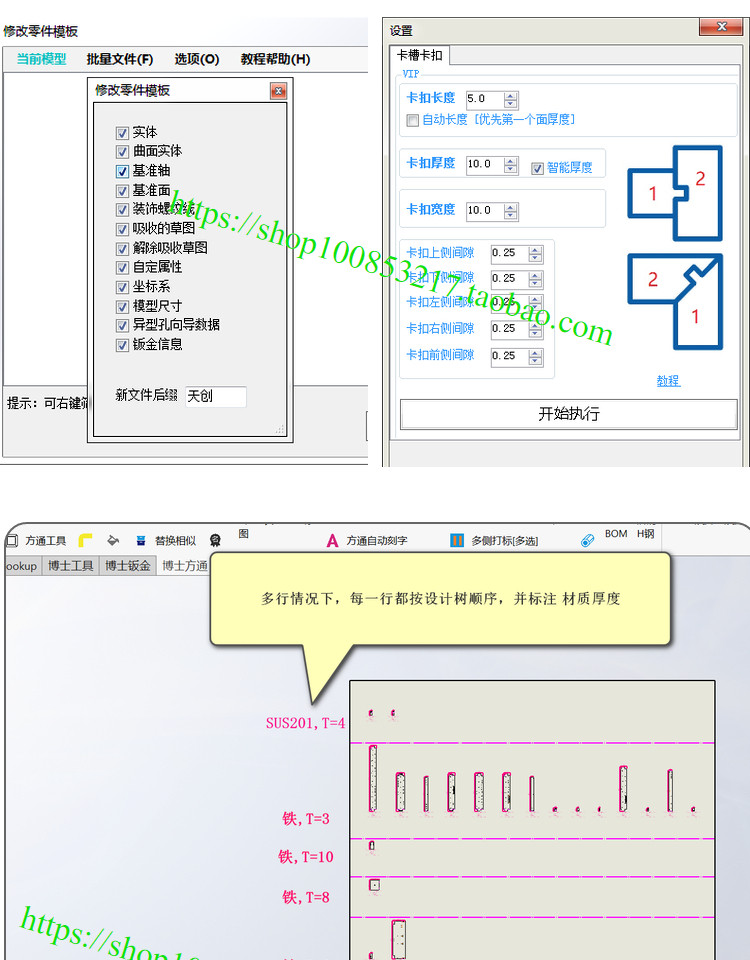750x960 pixels.
Task: Click the 多侧打标[多选] toolbar label
Action: click(504, 541)
